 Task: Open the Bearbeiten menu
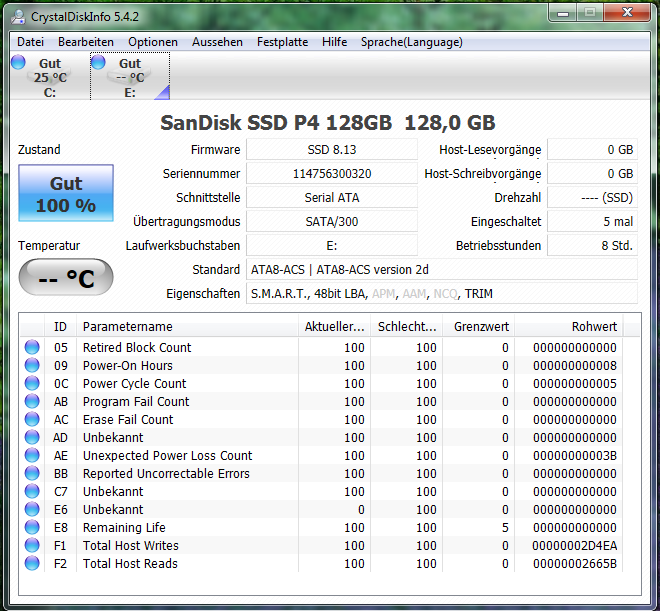[86, 42]
